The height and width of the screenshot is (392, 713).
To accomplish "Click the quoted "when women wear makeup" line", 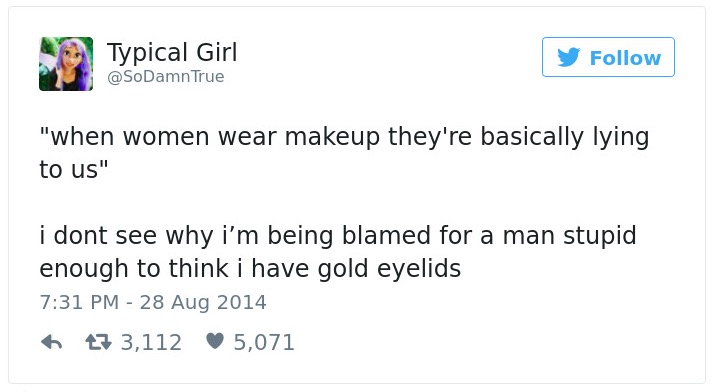I will click(344, 136).
